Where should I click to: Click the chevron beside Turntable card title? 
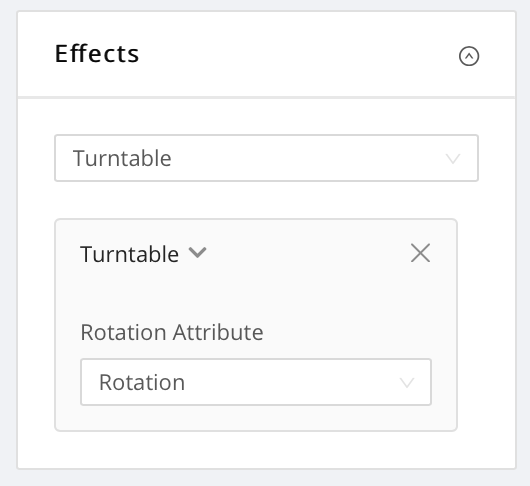click(197, 252)
